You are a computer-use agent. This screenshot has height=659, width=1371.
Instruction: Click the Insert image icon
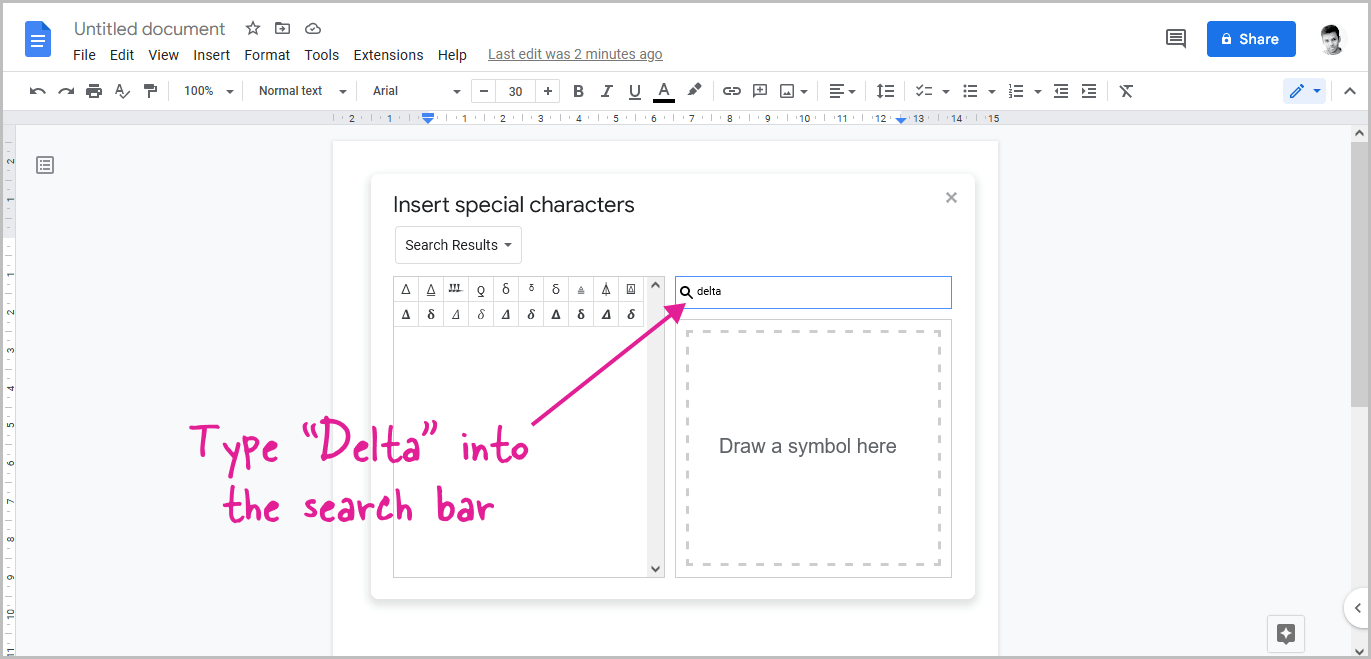pos(787,91)
